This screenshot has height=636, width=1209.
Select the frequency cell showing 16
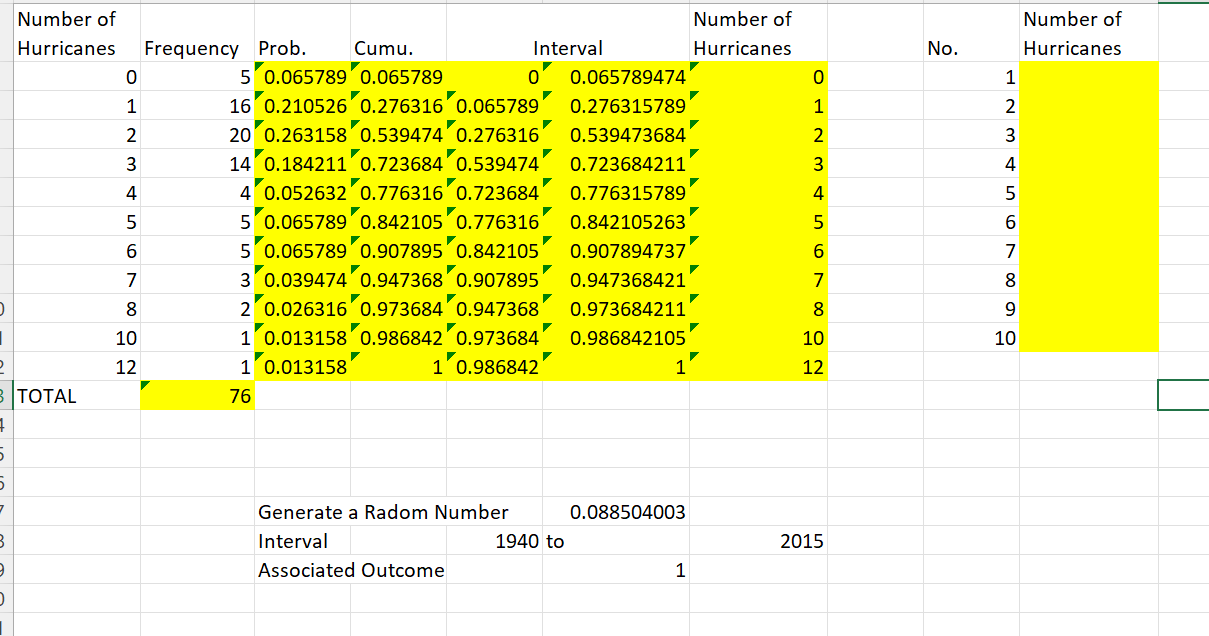click(197, 106)
